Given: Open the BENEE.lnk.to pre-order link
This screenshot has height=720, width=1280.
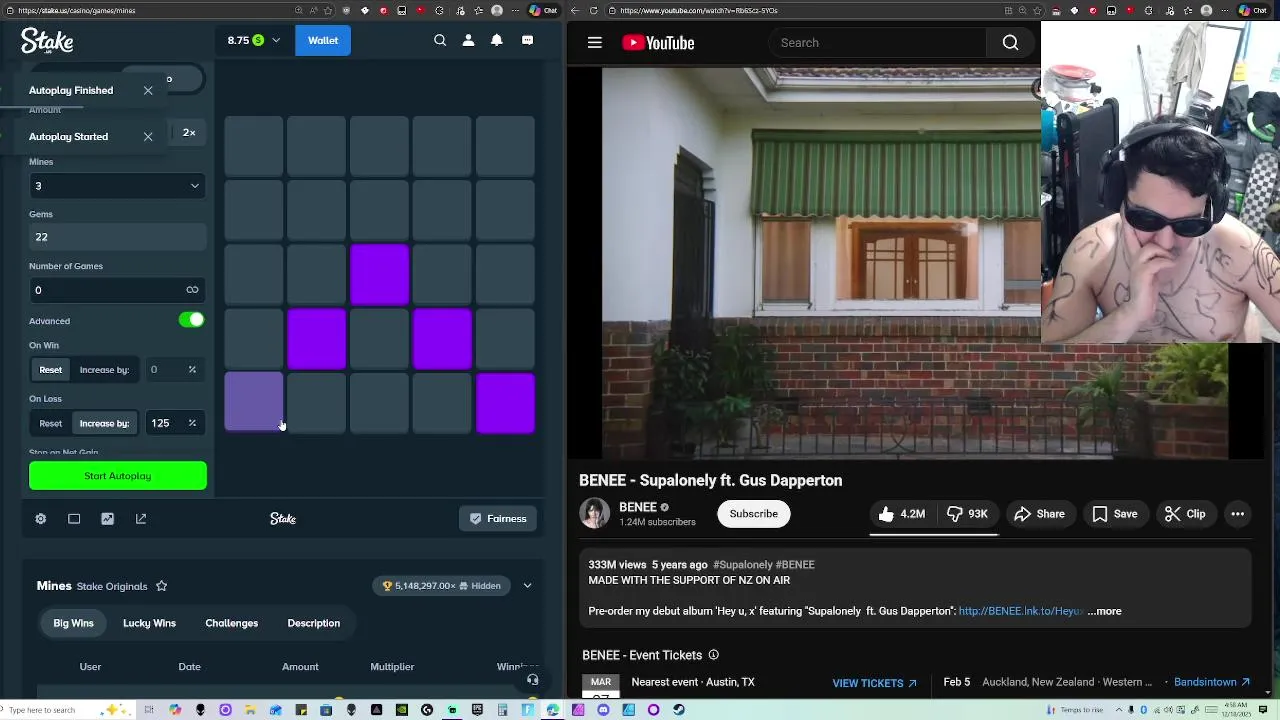Looking at the screenshot, I should (1020, 611).
